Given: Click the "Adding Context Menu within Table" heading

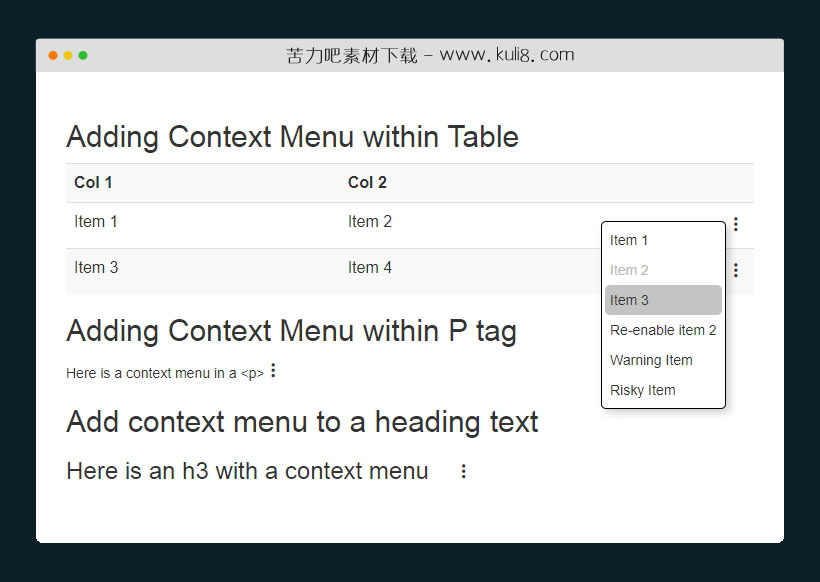Looking at the screenshot, I should [x=292, y=137].
